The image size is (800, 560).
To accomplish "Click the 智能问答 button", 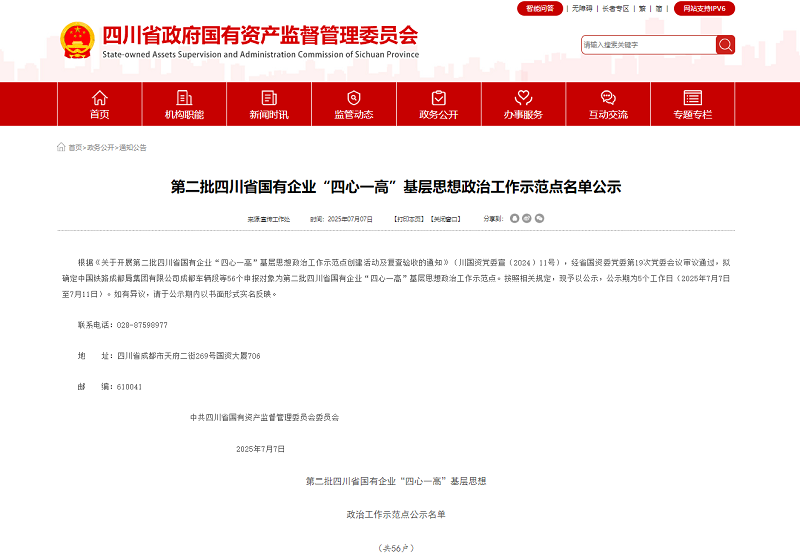I will tap(539, 8).
